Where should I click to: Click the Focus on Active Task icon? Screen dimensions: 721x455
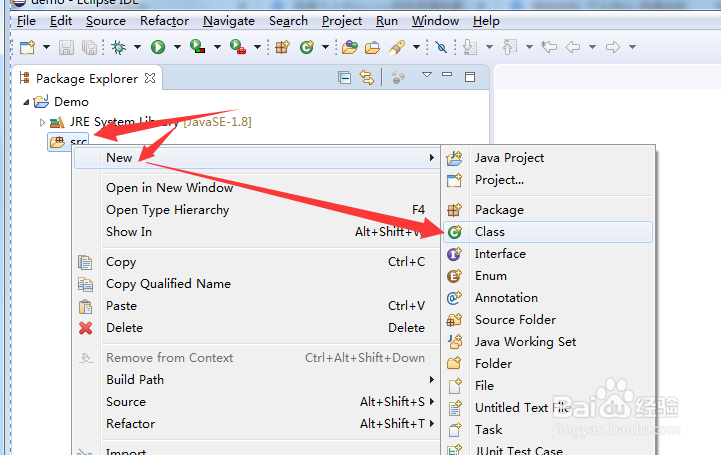click(398, 78)
